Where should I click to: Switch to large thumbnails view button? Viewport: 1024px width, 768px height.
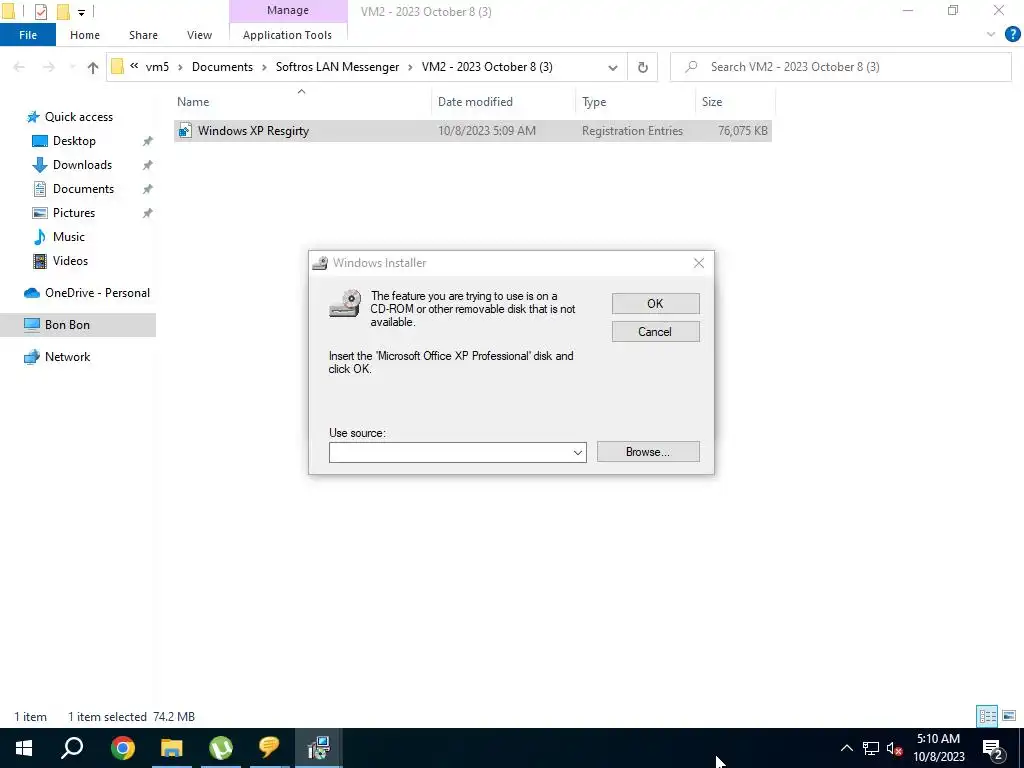coord(1009,716)
